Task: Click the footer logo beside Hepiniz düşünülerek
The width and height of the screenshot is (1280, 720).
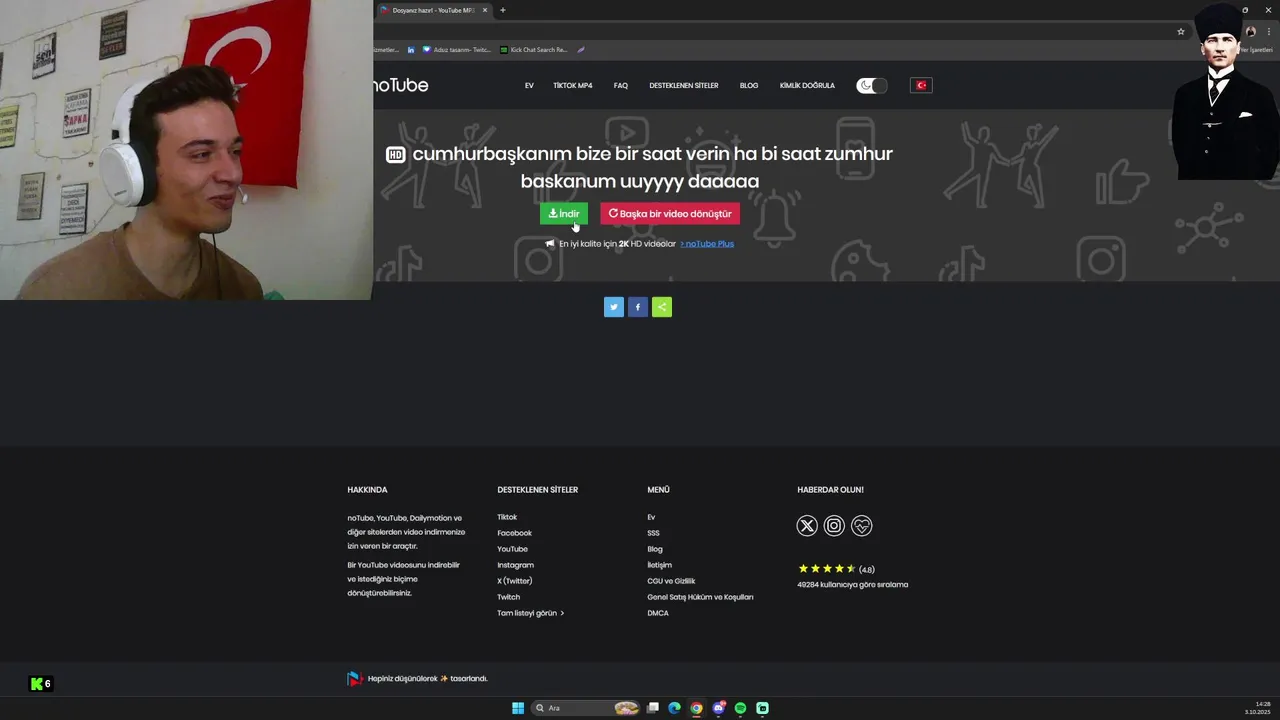Action: [355, 679]
